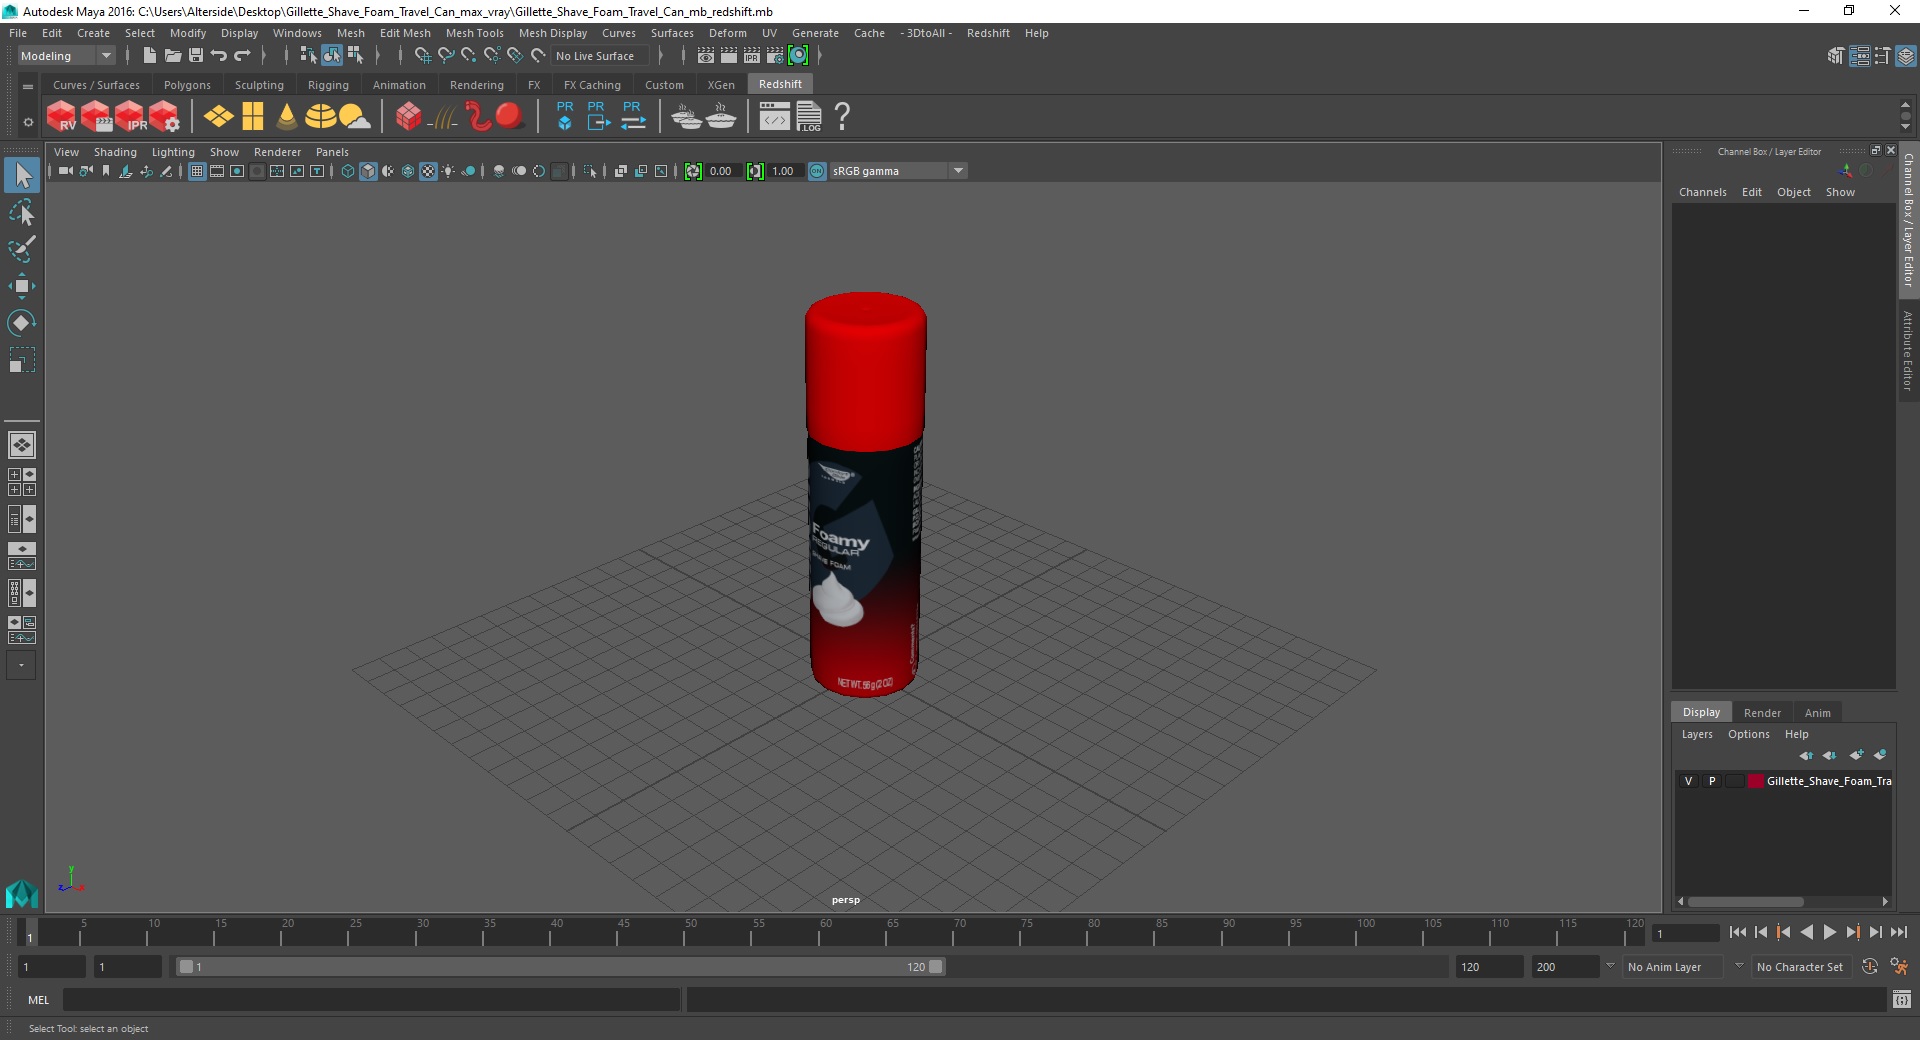Screen dimensions: 1920x1040
Task: Open the Shading menu in the viewport panel
Action: 115,152
